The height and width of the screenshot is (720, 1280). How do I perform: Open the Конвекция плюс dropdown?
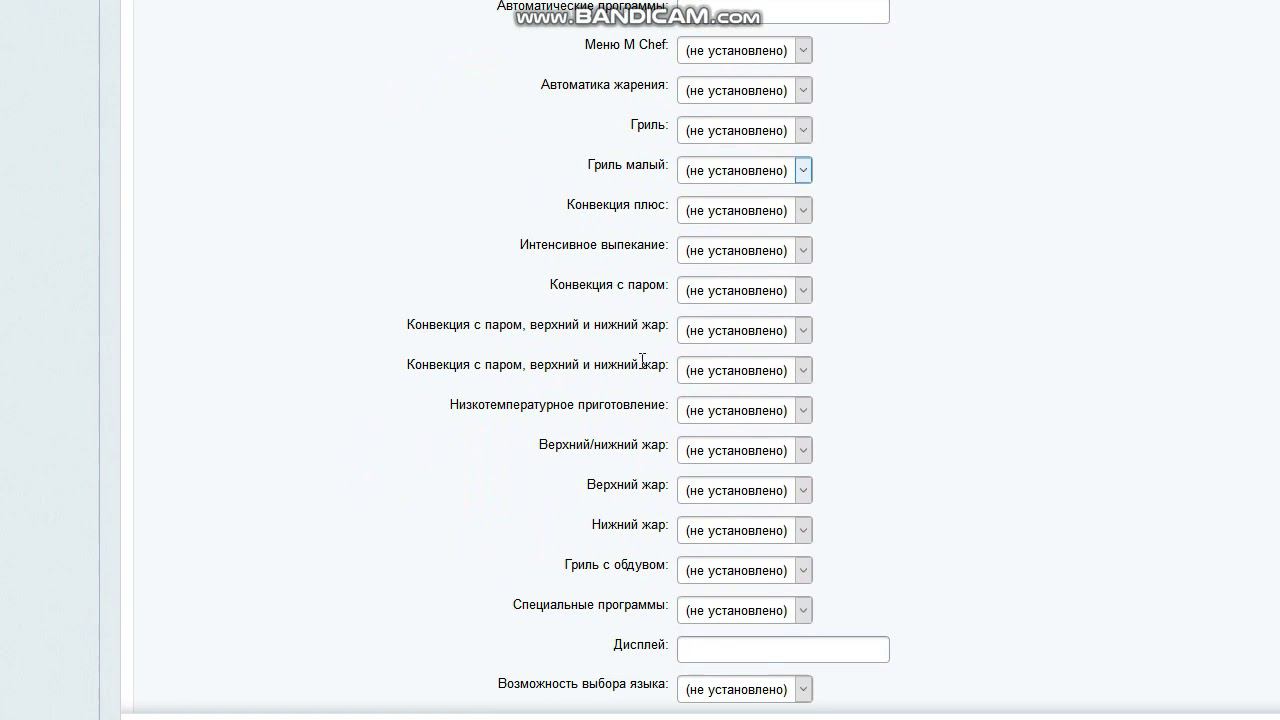[744, 210]
